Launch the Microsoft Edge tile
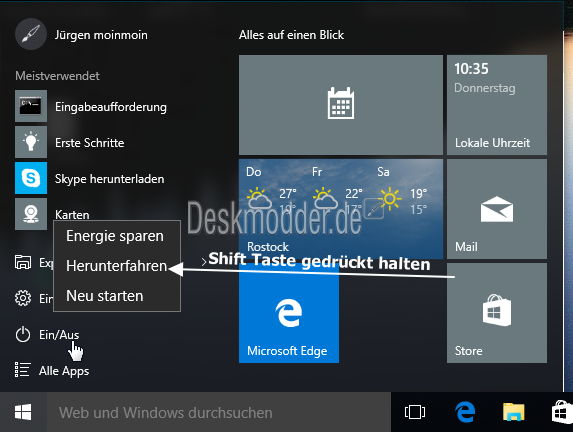The image size is (573, 432). pyautogui.click(x=289, y=313)
